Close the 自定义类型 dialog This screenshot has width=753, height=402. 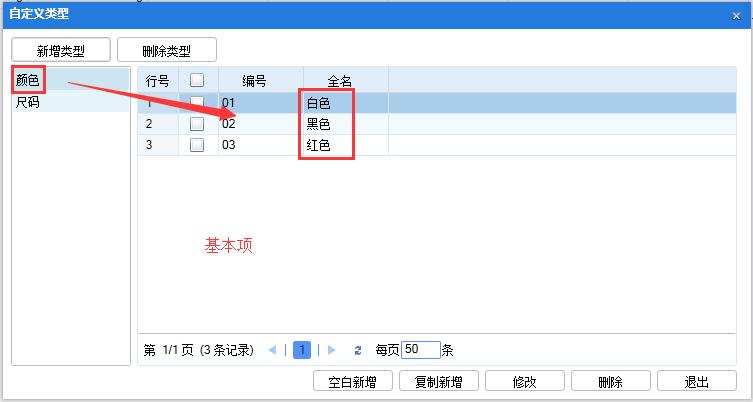[x=736, y=16]
